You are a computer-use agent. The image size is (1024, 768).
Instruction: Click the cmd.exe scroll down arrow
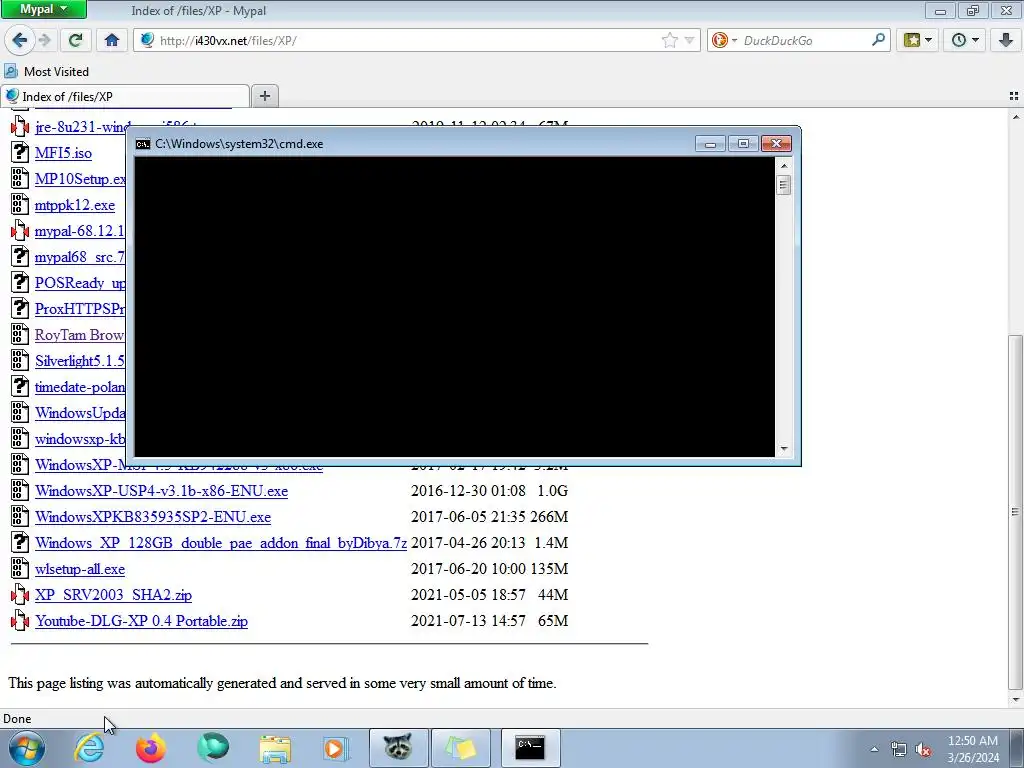click(784, 449)
